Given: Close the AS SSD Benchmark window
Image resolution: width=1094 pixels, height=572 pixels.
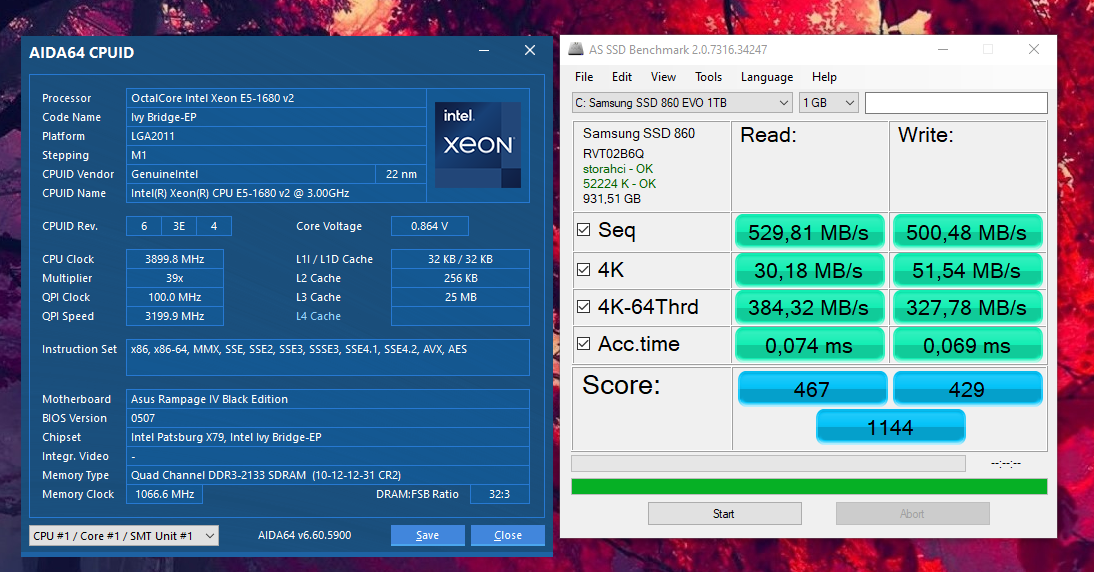Looking at the screenshot, I should click(1034, 49).
